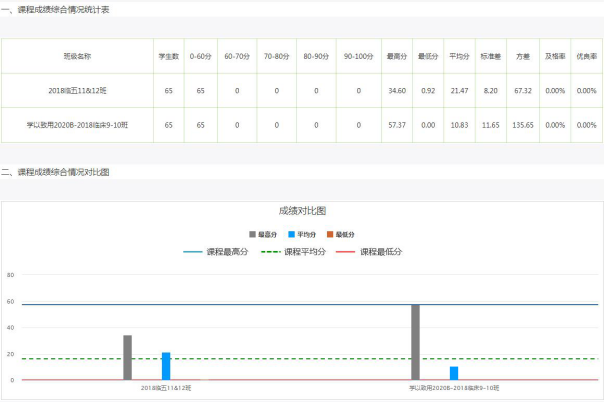Click the 成绩对比图 chart title
Viewport: 605px width, 402px height.
coord(302,212)
